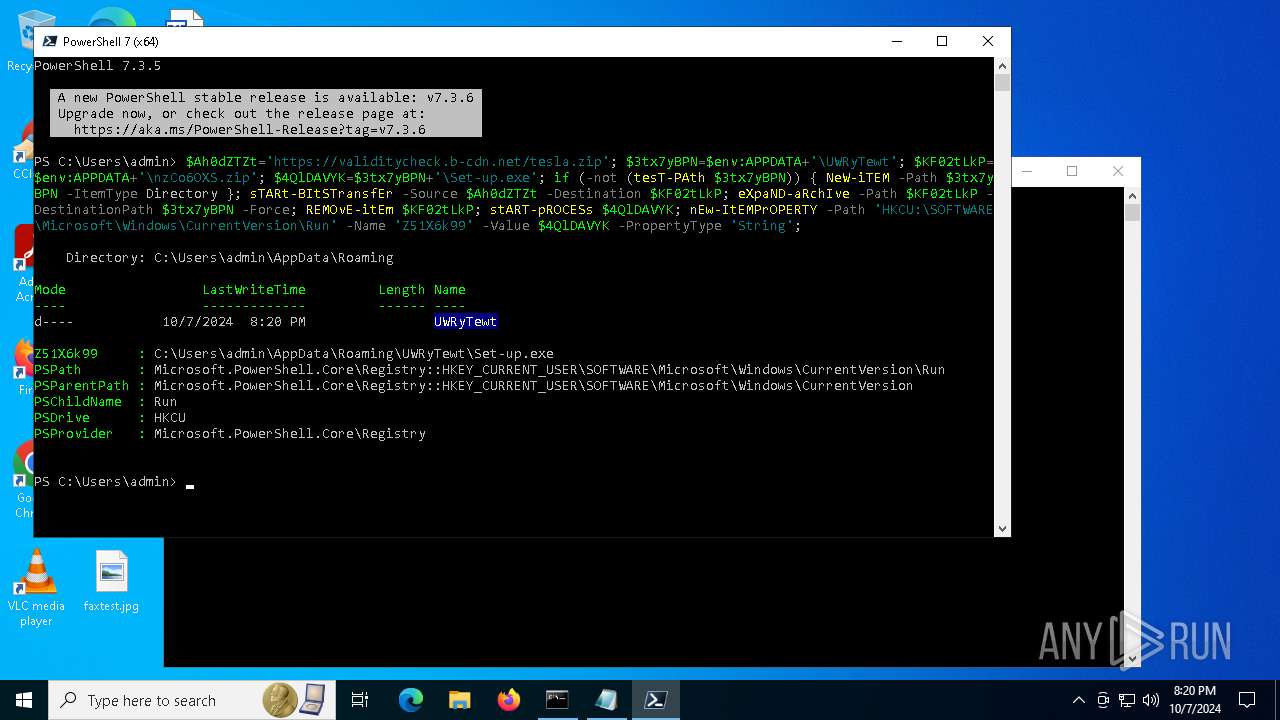The image size is (1280, 720).
Task: Click the PSChildName Run value
Action: coord(165,401)
